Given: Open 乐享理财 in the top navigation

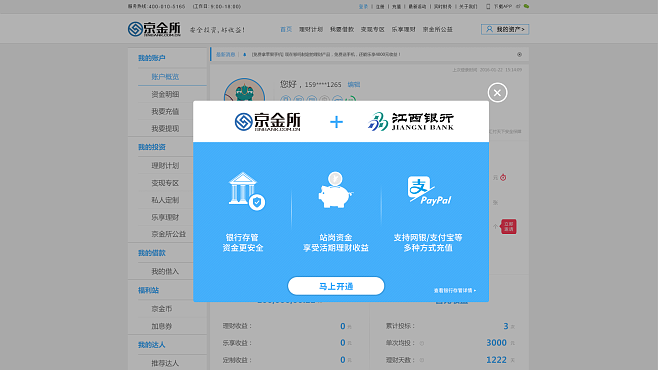Looking at the screenshot, I should click(x=404, y=29).
